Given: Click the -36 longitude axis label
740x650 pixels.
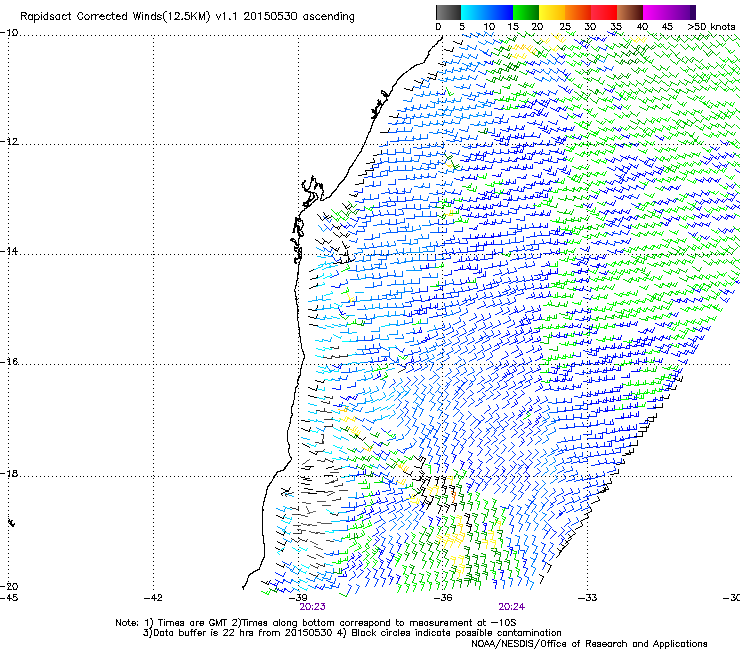Looking at the screenshot, I should (x=443, y=598).
